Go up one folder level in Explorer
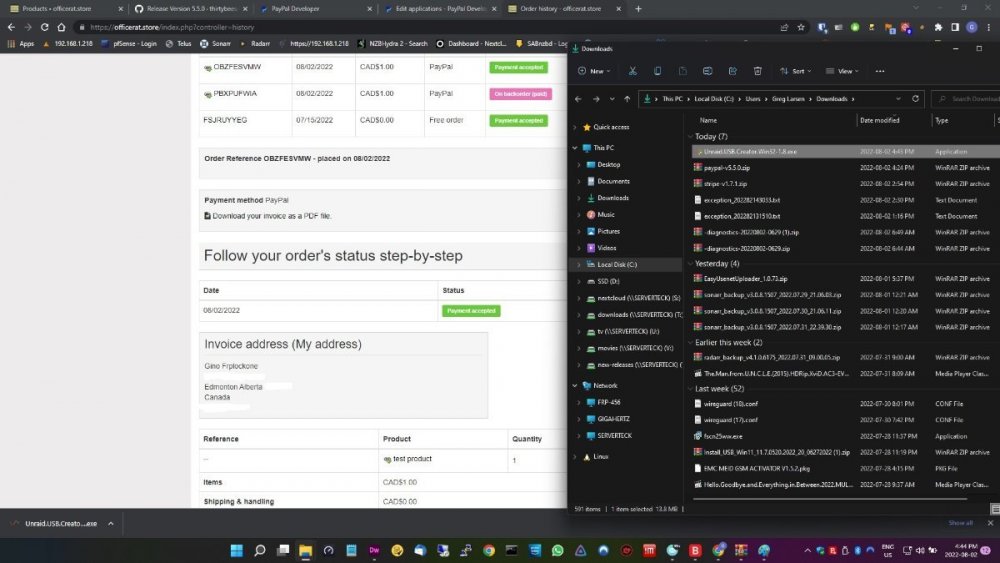The image size is (1000, 563). [x=627, y=99]
